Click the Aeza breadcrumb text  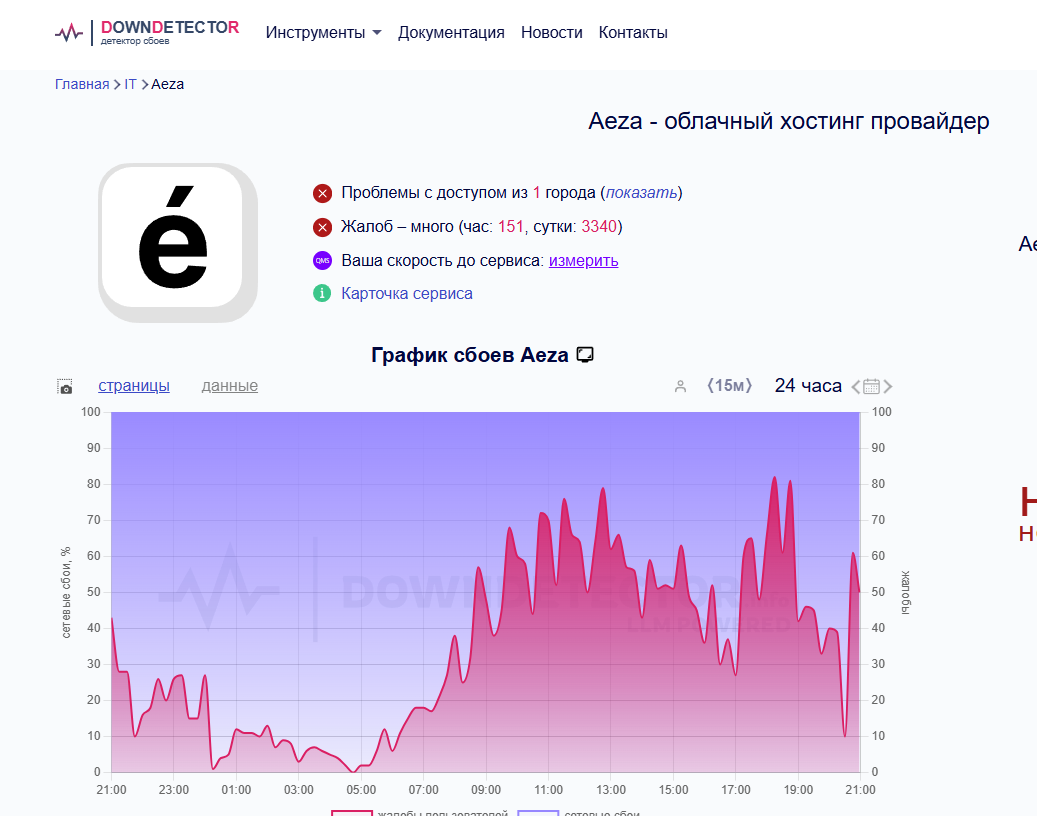(167, 84)
